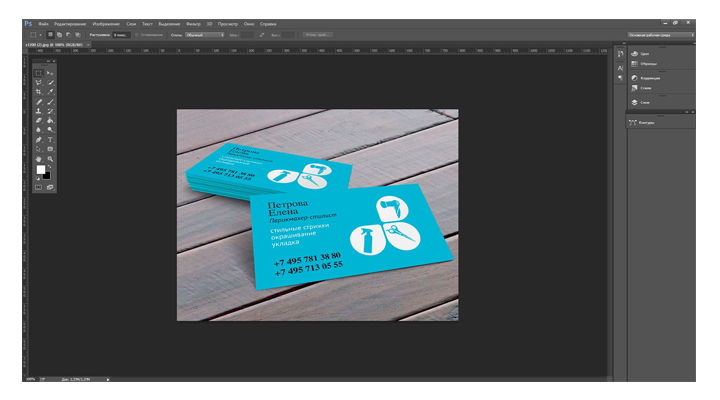The image size is (720, 400).
Task: Select the Blur tool
Action: [39, 130]
